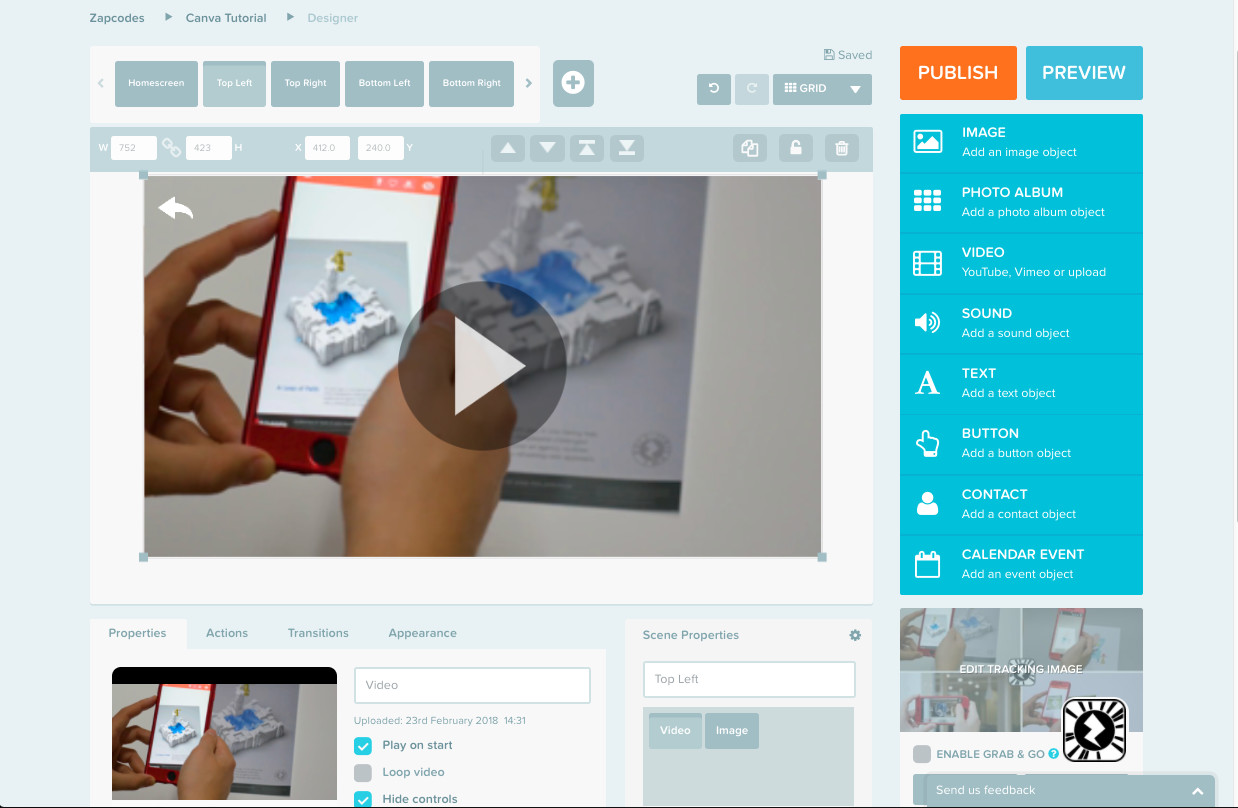Switch to the Transitions tab

pyautogui.click(x=318, y=633)
